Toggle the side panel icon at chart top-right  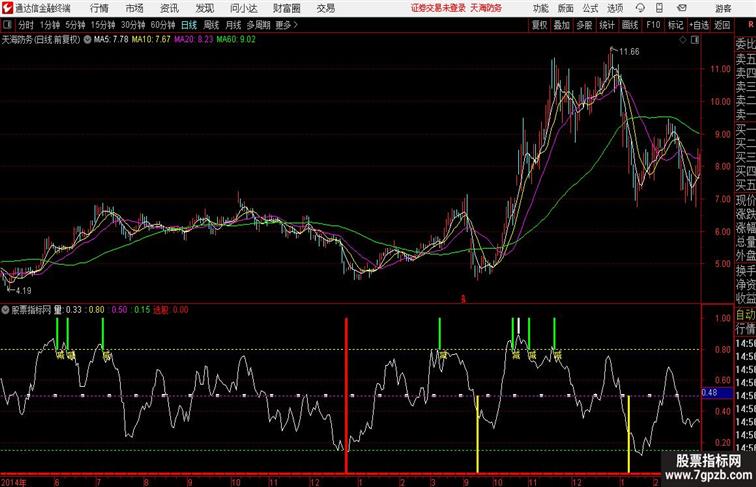695,40
